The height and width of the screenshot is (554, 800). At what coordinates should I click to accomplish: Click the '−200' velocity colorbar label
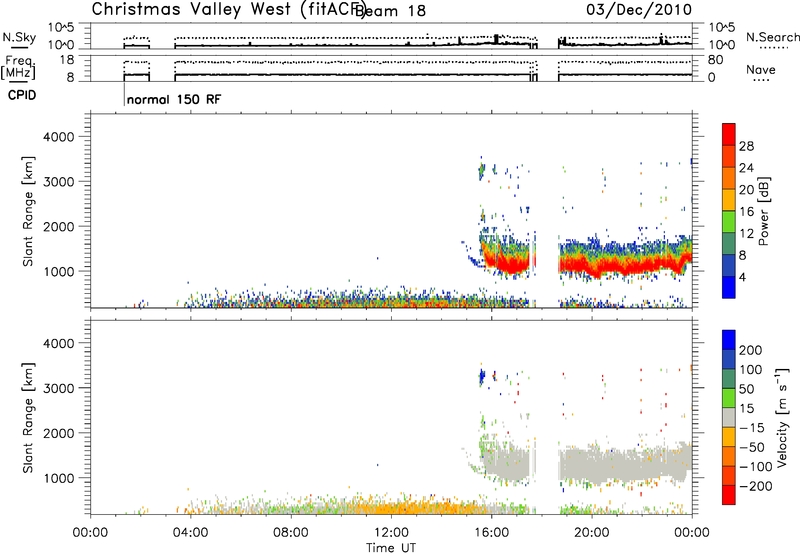756,486
